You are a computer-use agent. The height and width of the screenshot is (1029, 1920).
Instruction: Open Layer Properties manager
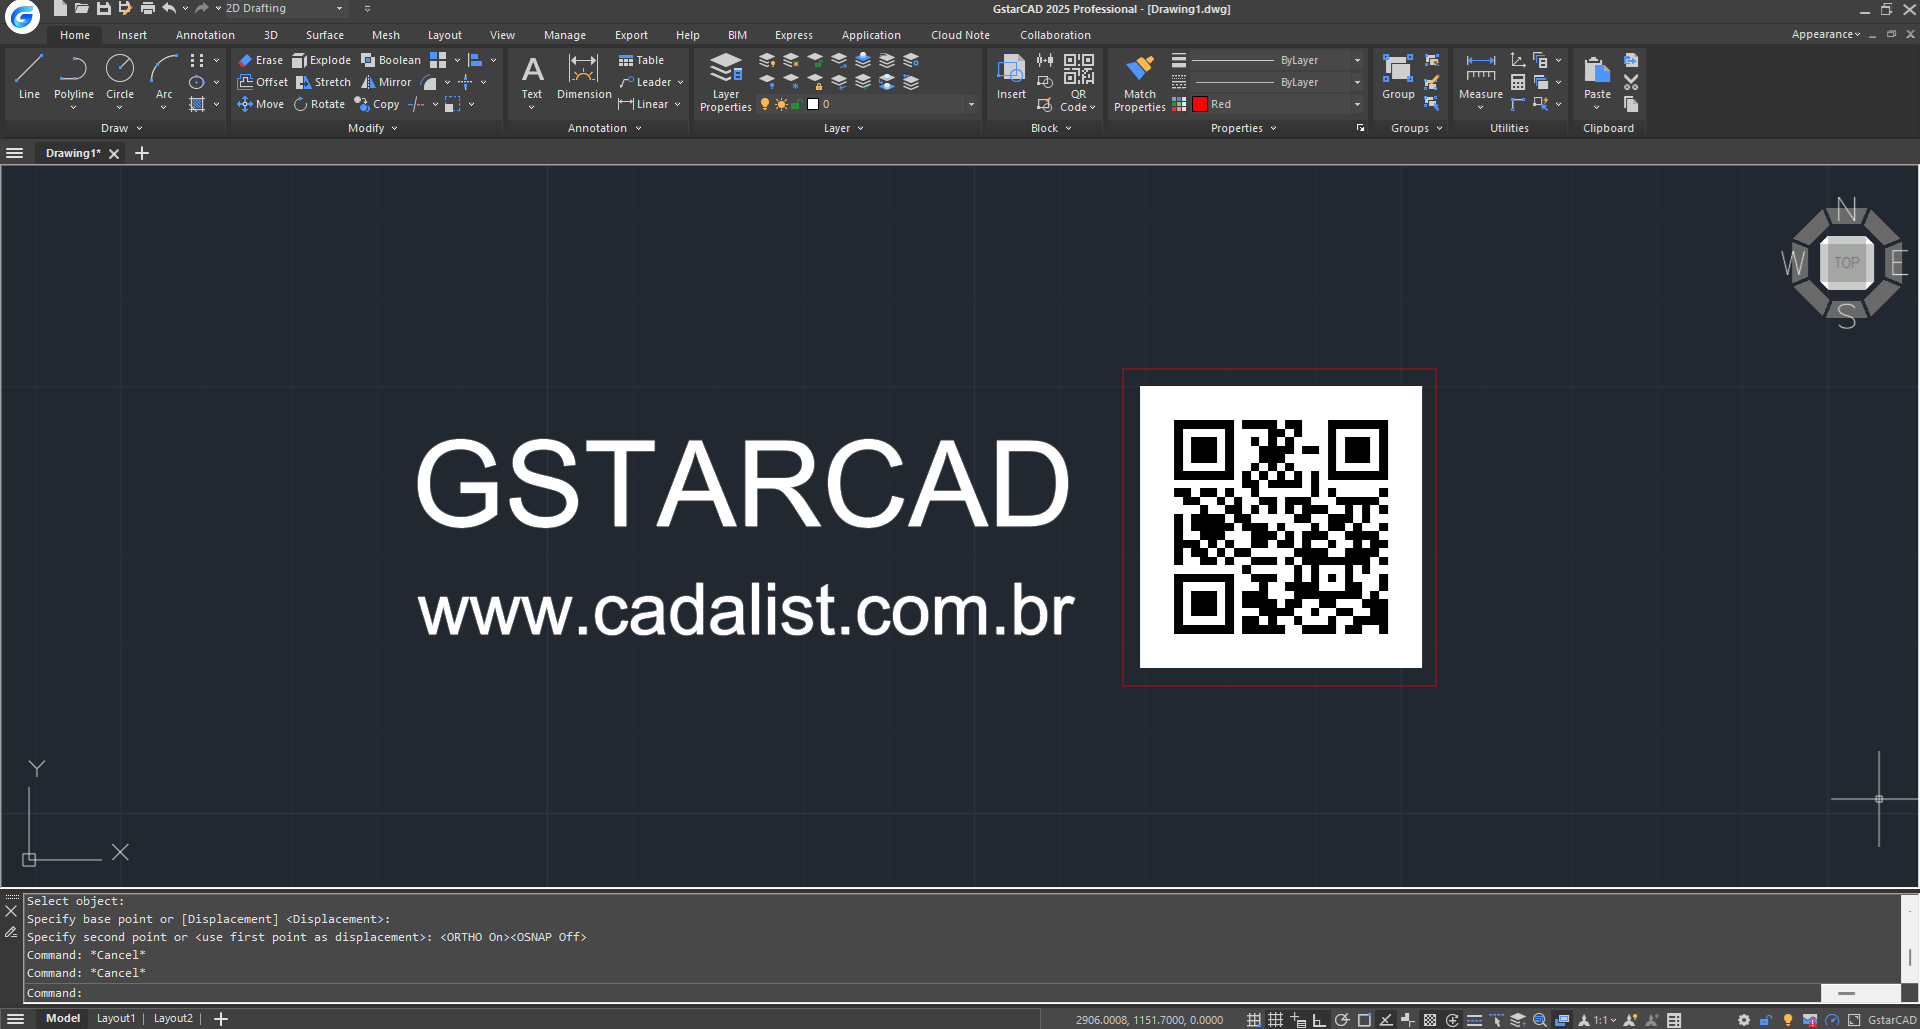click(x=726, y=82)
